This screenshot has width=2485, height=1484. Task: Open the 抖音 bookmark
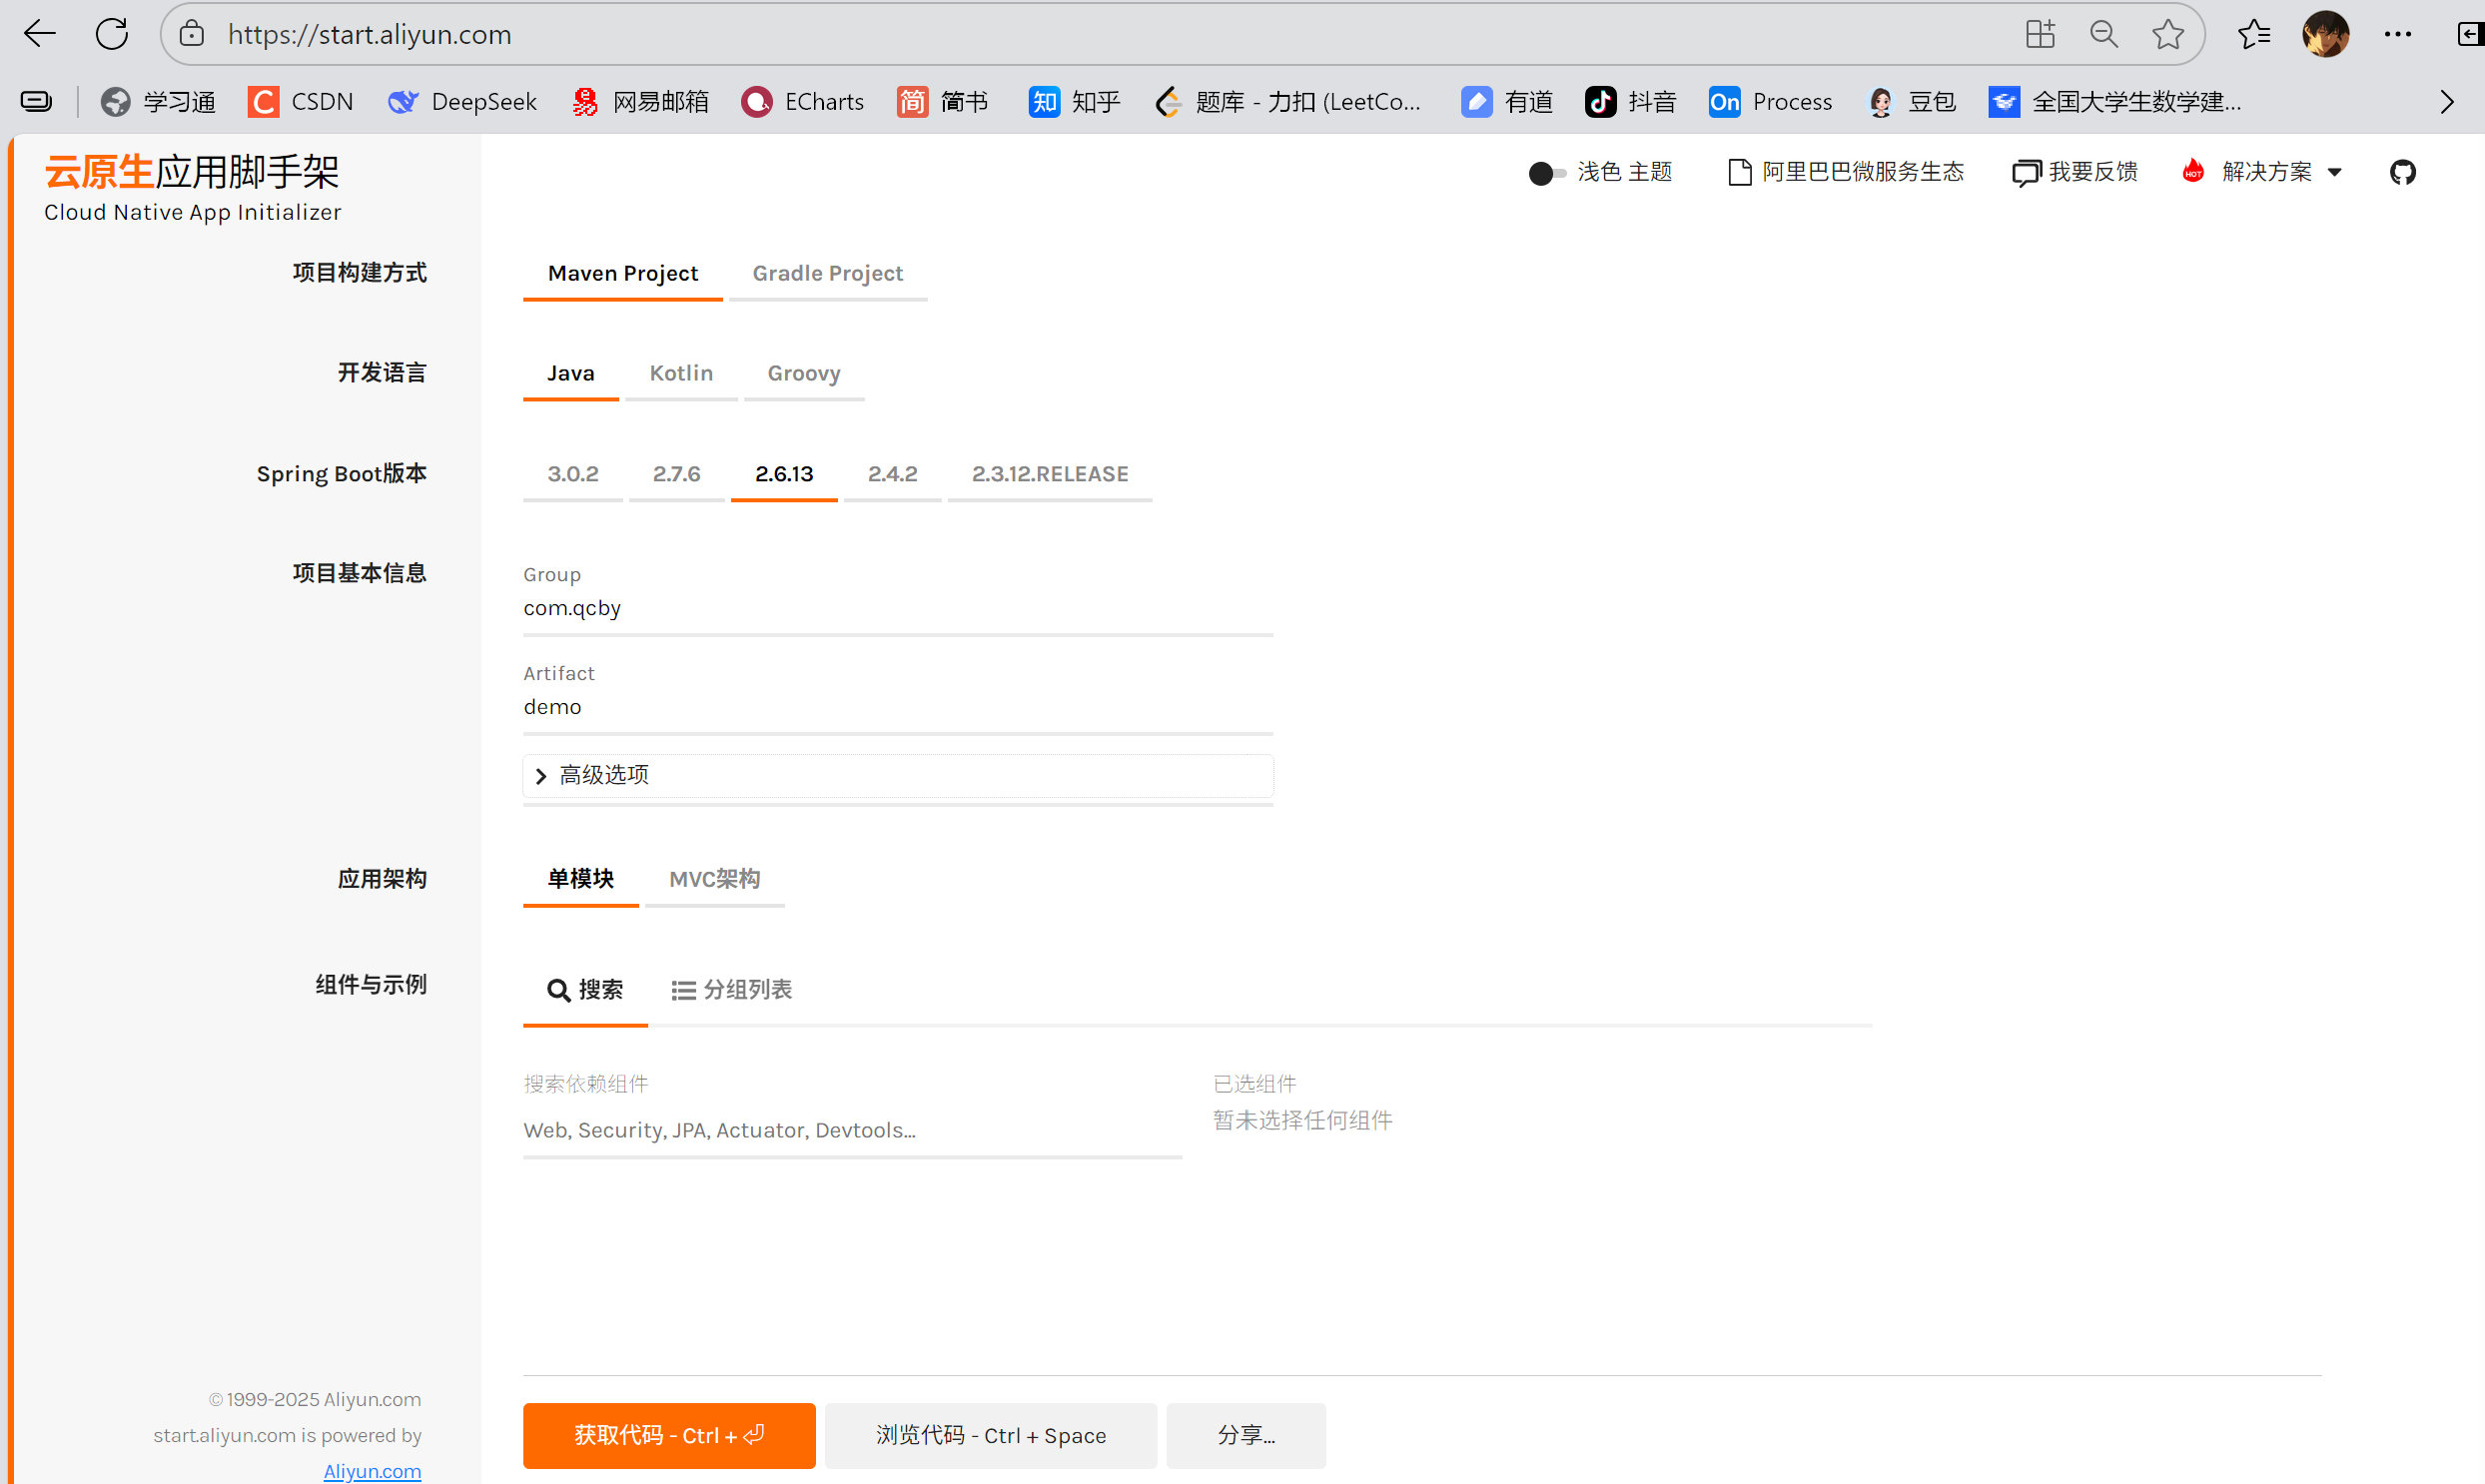tap(1631, 102)
